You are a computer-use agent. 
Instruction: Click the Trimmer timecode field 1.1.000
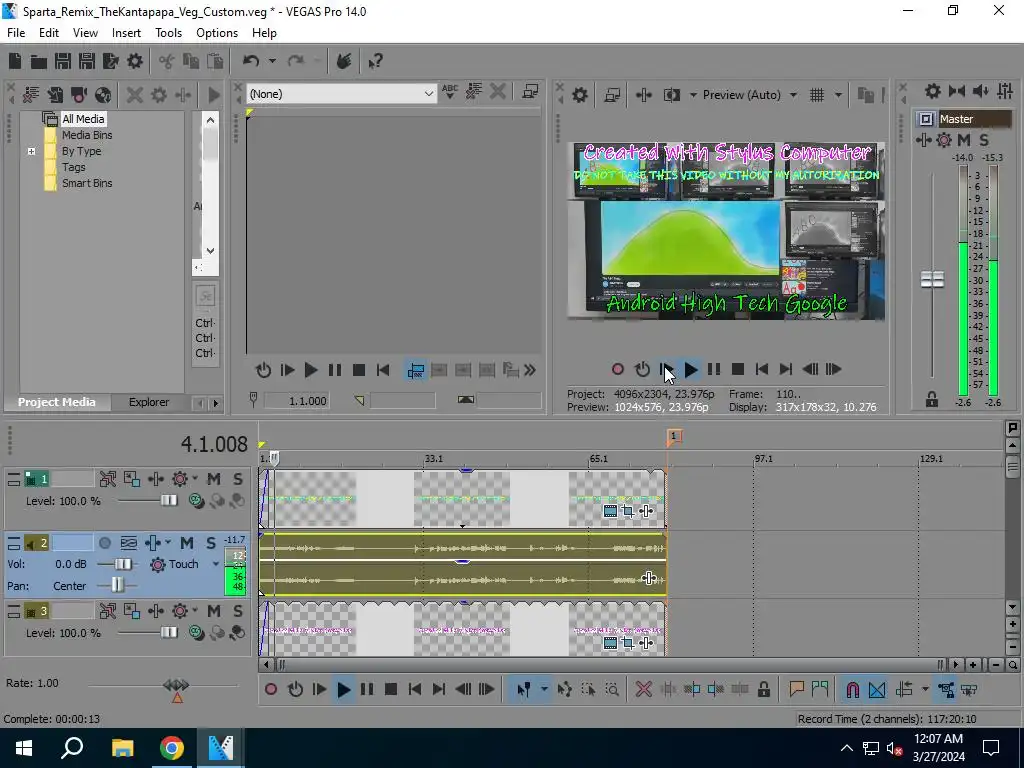[x=296, y=401]
